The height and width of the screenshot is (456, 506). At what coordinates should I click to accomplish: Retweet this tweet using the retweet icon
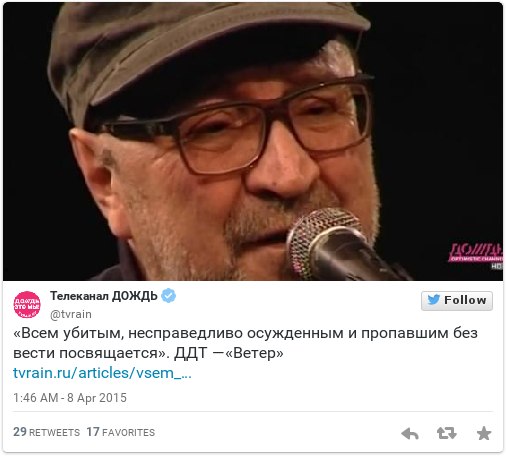[446, 433]
